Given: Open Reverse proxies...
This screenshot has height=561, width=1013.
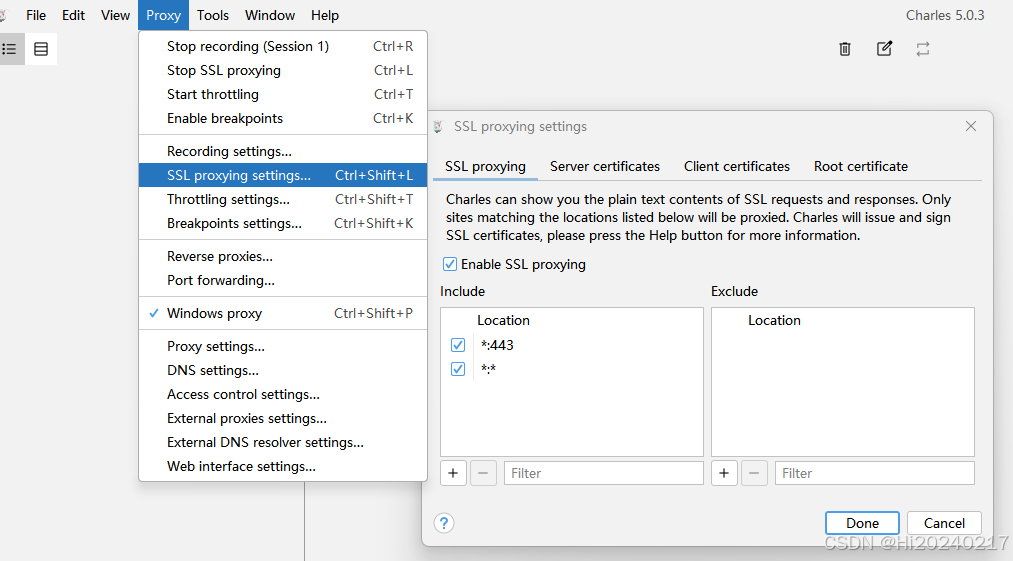Looking at the screenshot, I should pyautogui.click(x=283, y=257).
